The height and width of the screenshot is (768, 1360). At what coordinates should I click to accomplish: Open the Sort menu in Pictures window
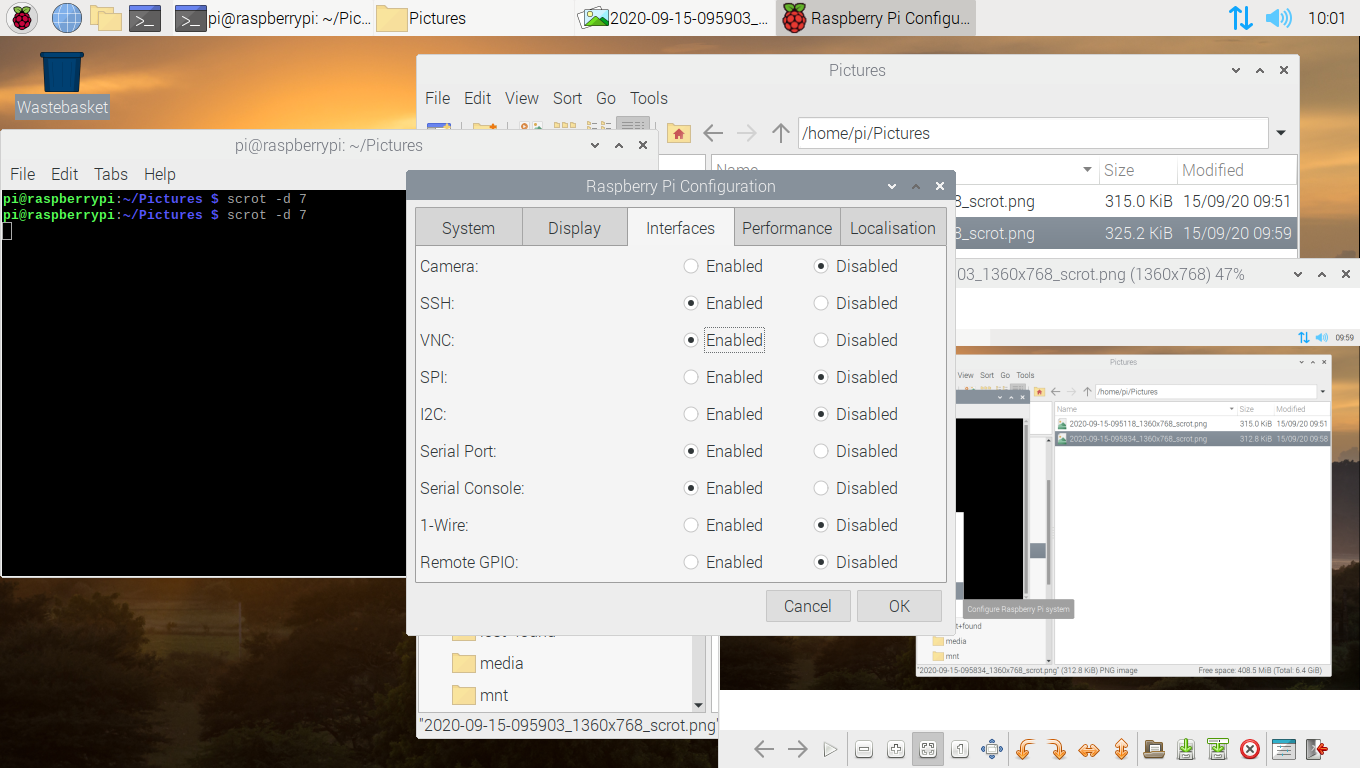tap(567, 98)
